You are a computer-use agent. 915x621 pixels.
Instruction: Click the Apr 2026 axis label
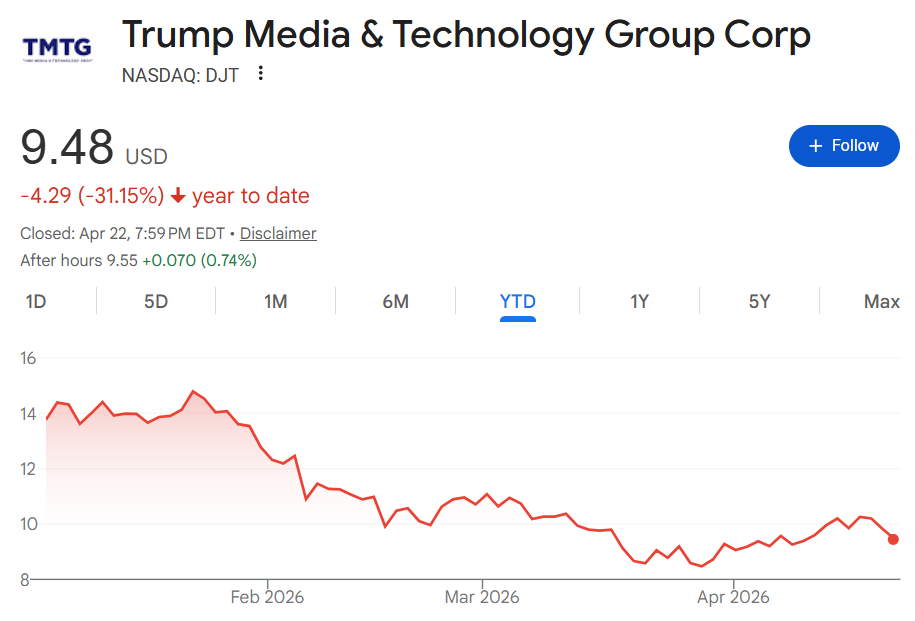(x=733, y=597)
